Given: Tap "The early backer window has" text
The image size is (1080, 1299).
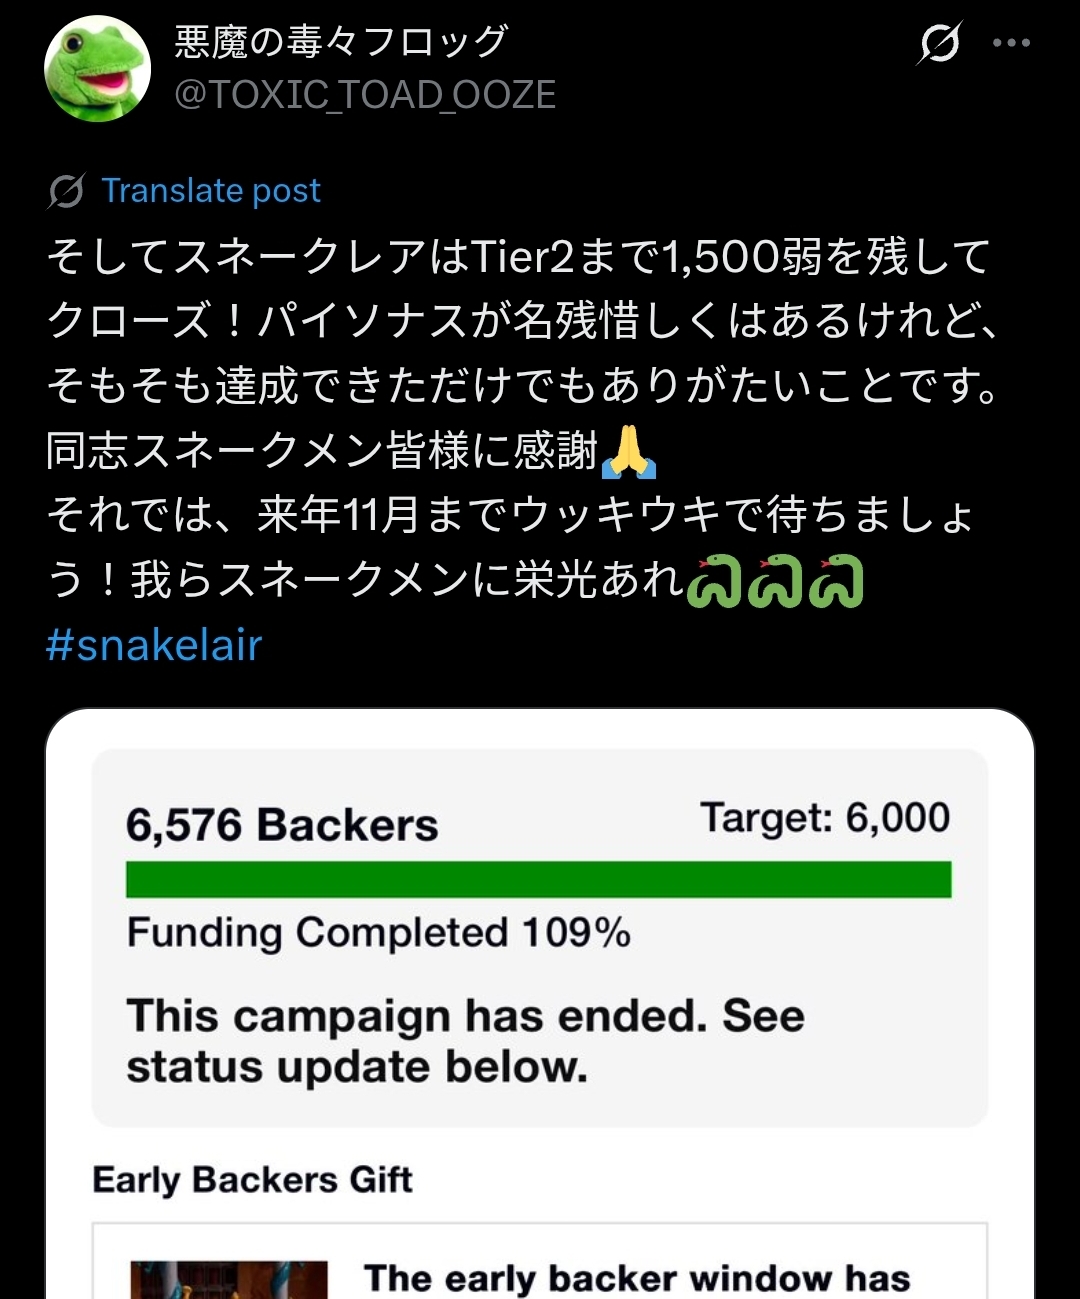Looking at the screenshot, I should pos(637,1278).
